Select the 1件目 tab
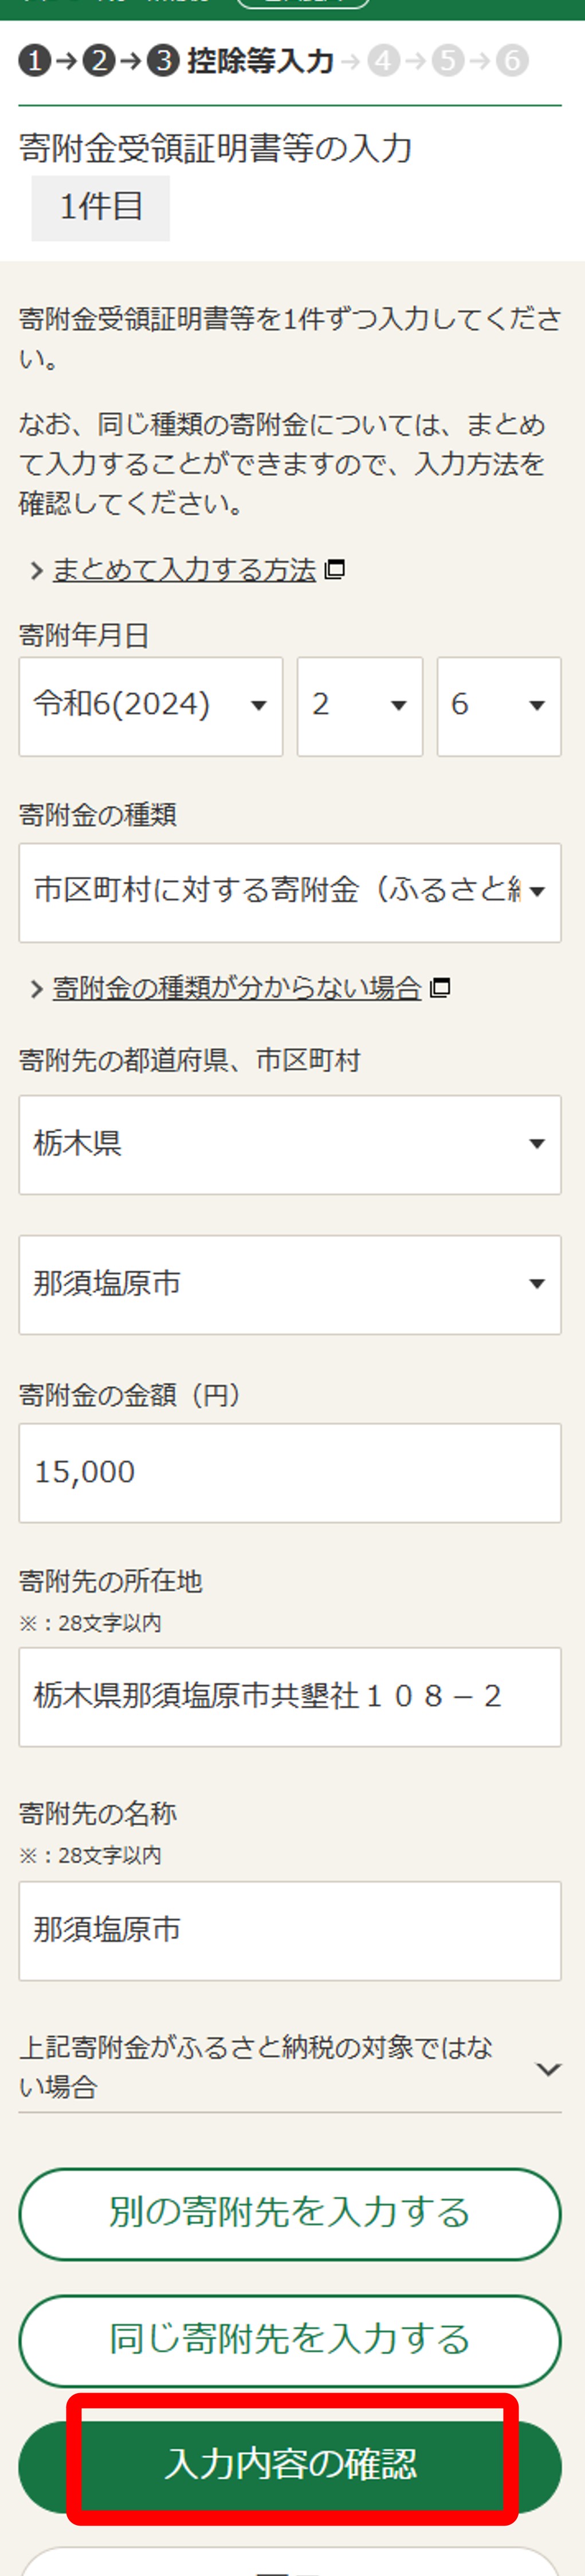 101,208
